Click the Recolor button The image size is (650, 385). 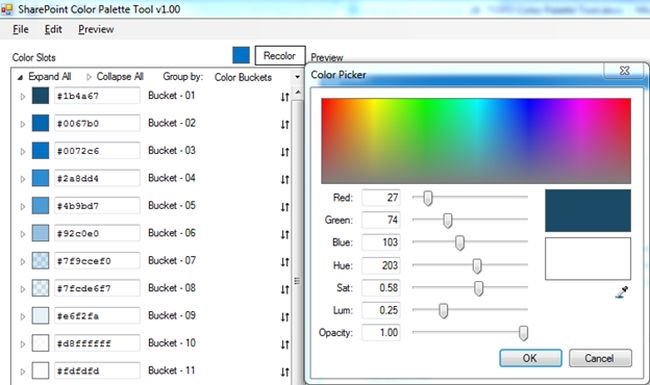280,56
